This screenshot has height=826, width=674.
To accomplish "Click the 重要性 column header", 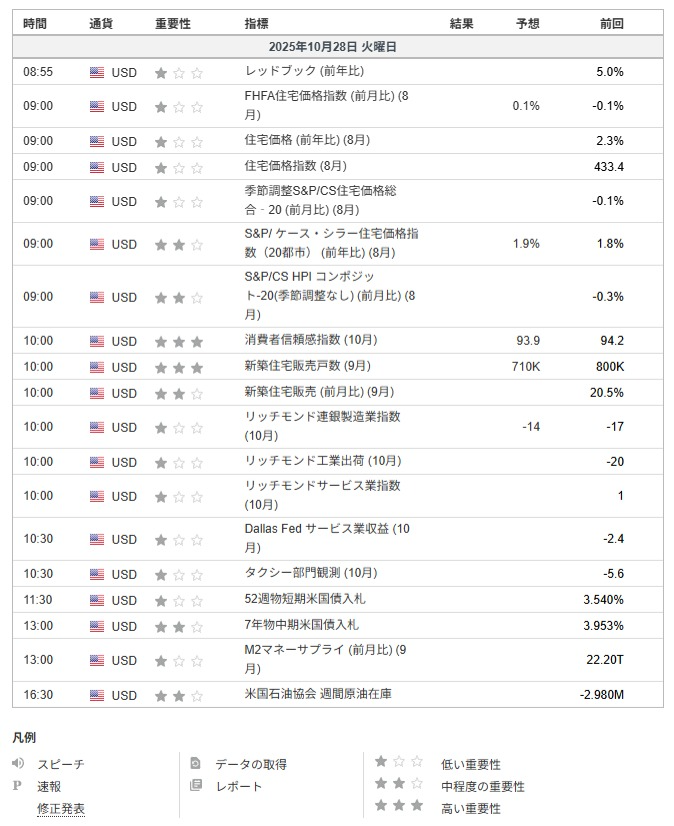I will (173, 23).
